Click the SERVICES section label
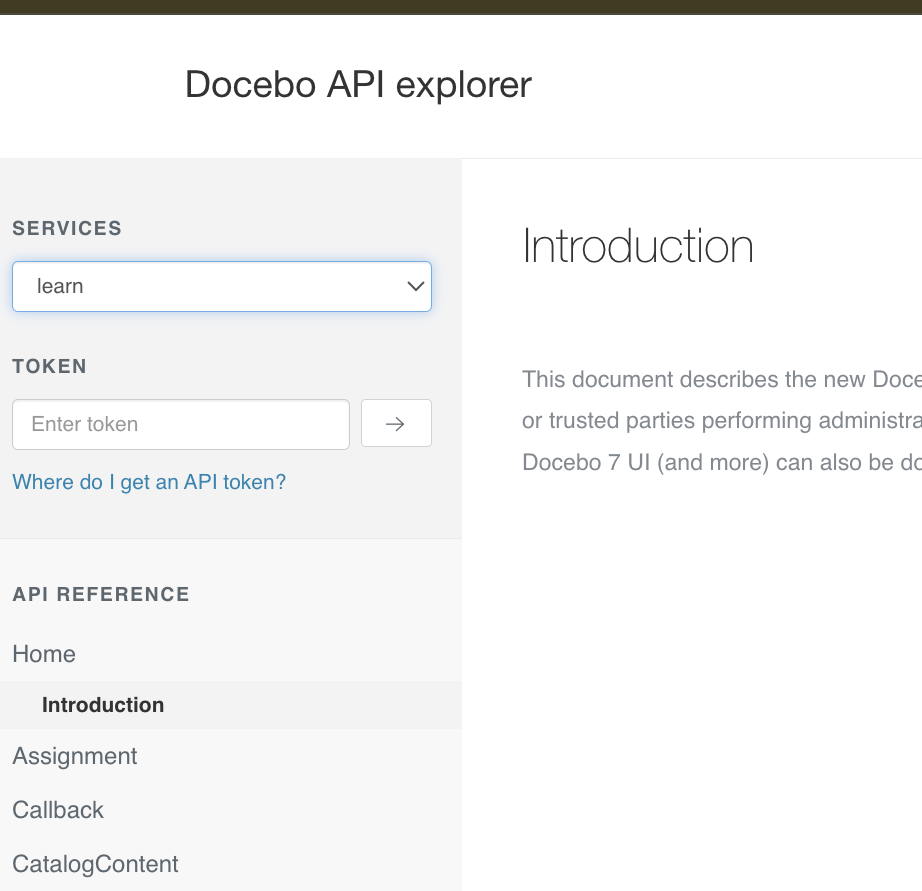The width and height of the screenshot is (922, 891). point(67,228)
